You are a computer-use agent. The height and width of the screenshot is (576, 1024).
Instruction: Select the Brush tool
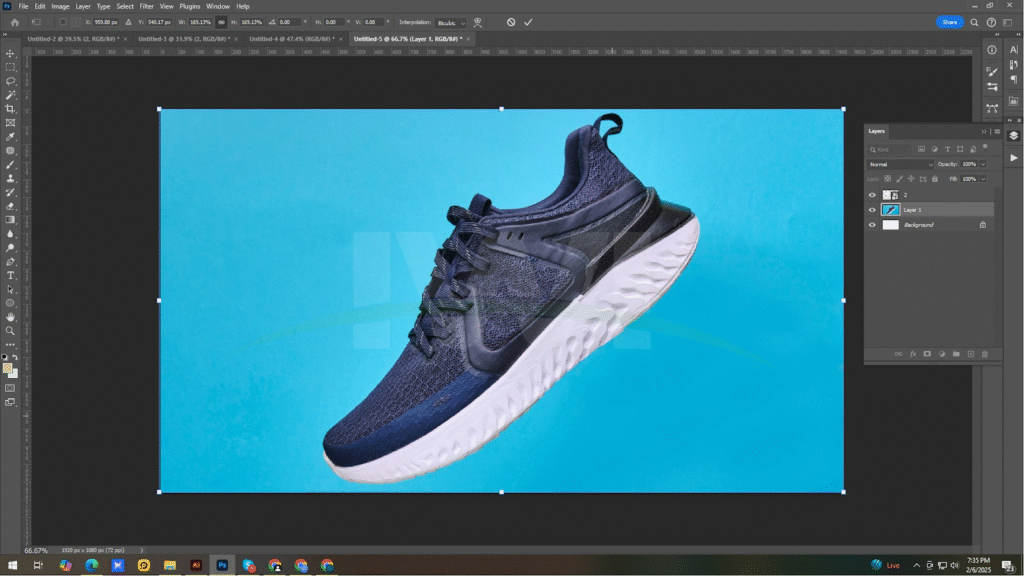(10, 165)
